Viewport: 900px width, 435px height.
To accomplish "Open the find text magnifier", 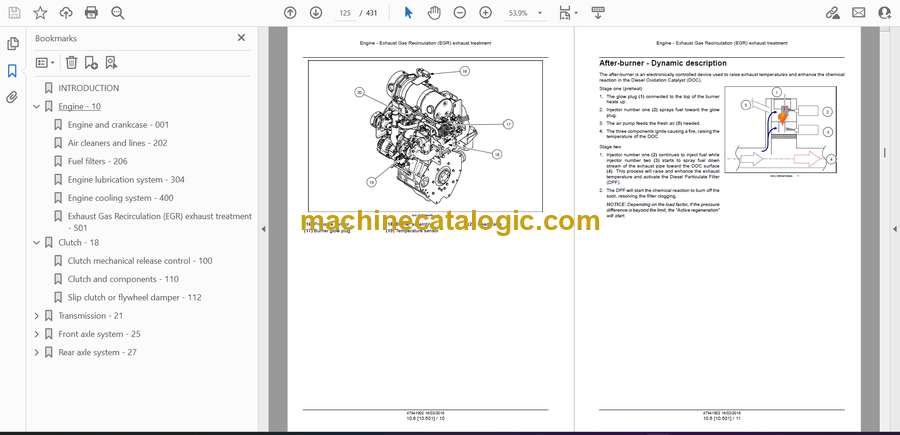I will coord(118,13).
